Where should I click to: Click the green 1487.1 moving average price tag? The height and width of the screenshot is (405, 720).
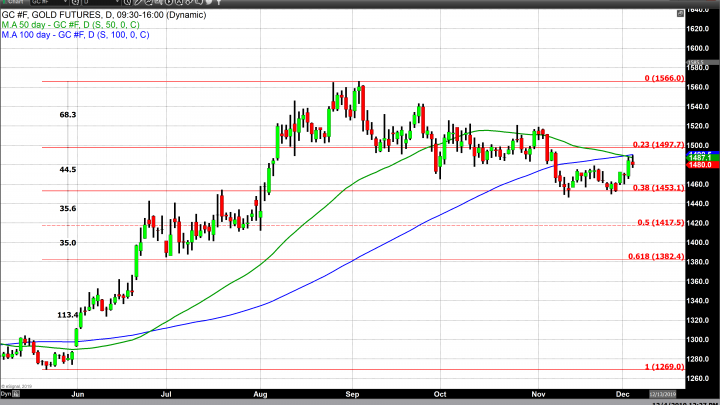pyautogui.click(x=700, y=158)
